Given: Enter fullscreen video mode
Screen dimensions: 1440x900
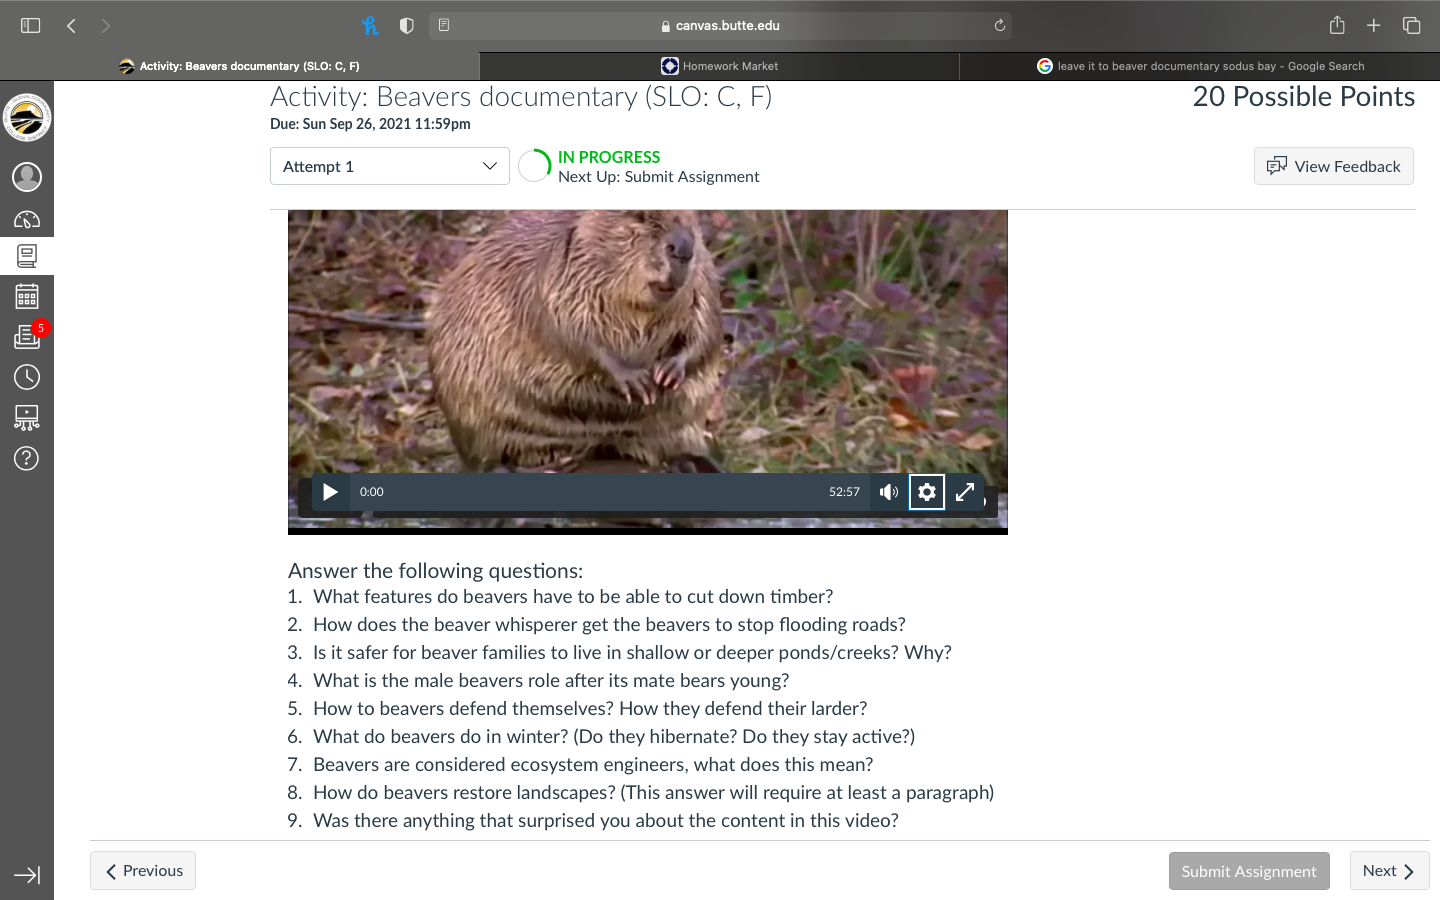Looking at the screenshot, I should (965, 492).
